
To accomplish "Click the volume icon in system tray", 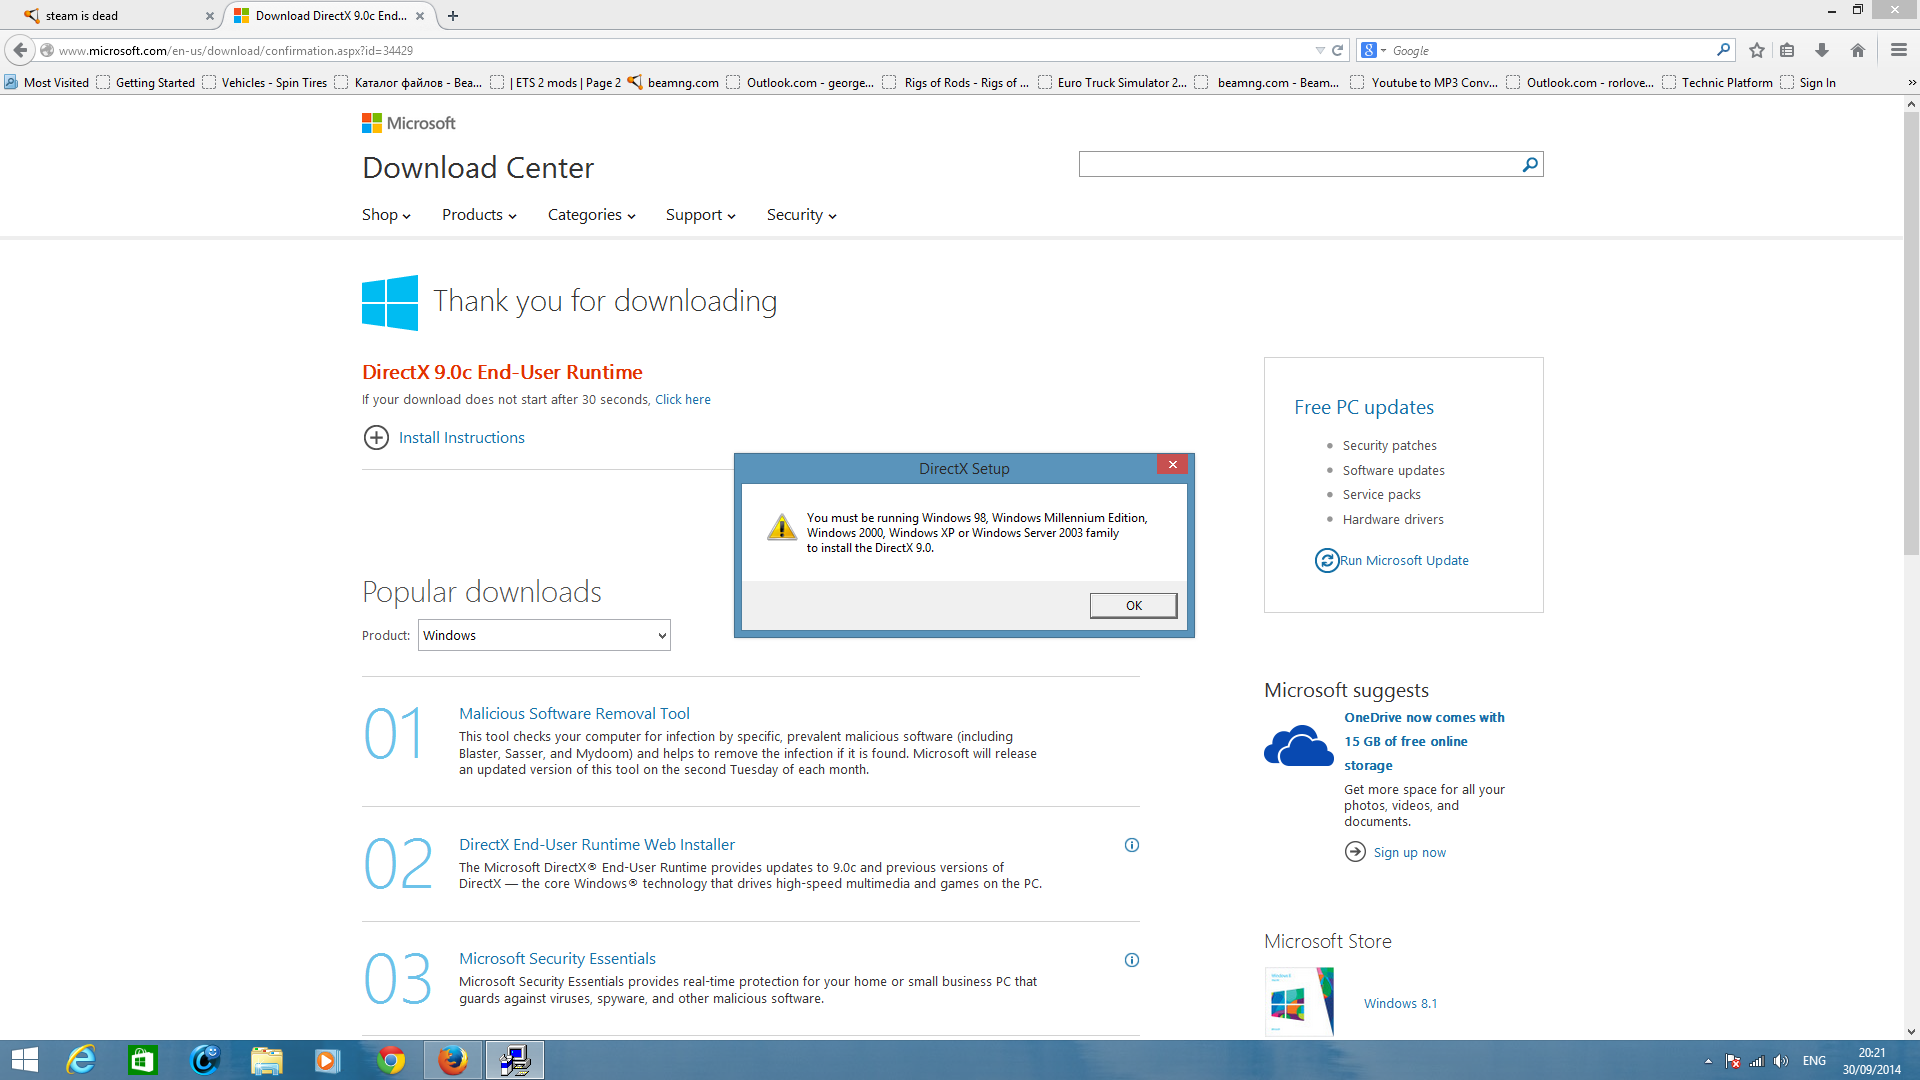I will tap(1780, 1061).
